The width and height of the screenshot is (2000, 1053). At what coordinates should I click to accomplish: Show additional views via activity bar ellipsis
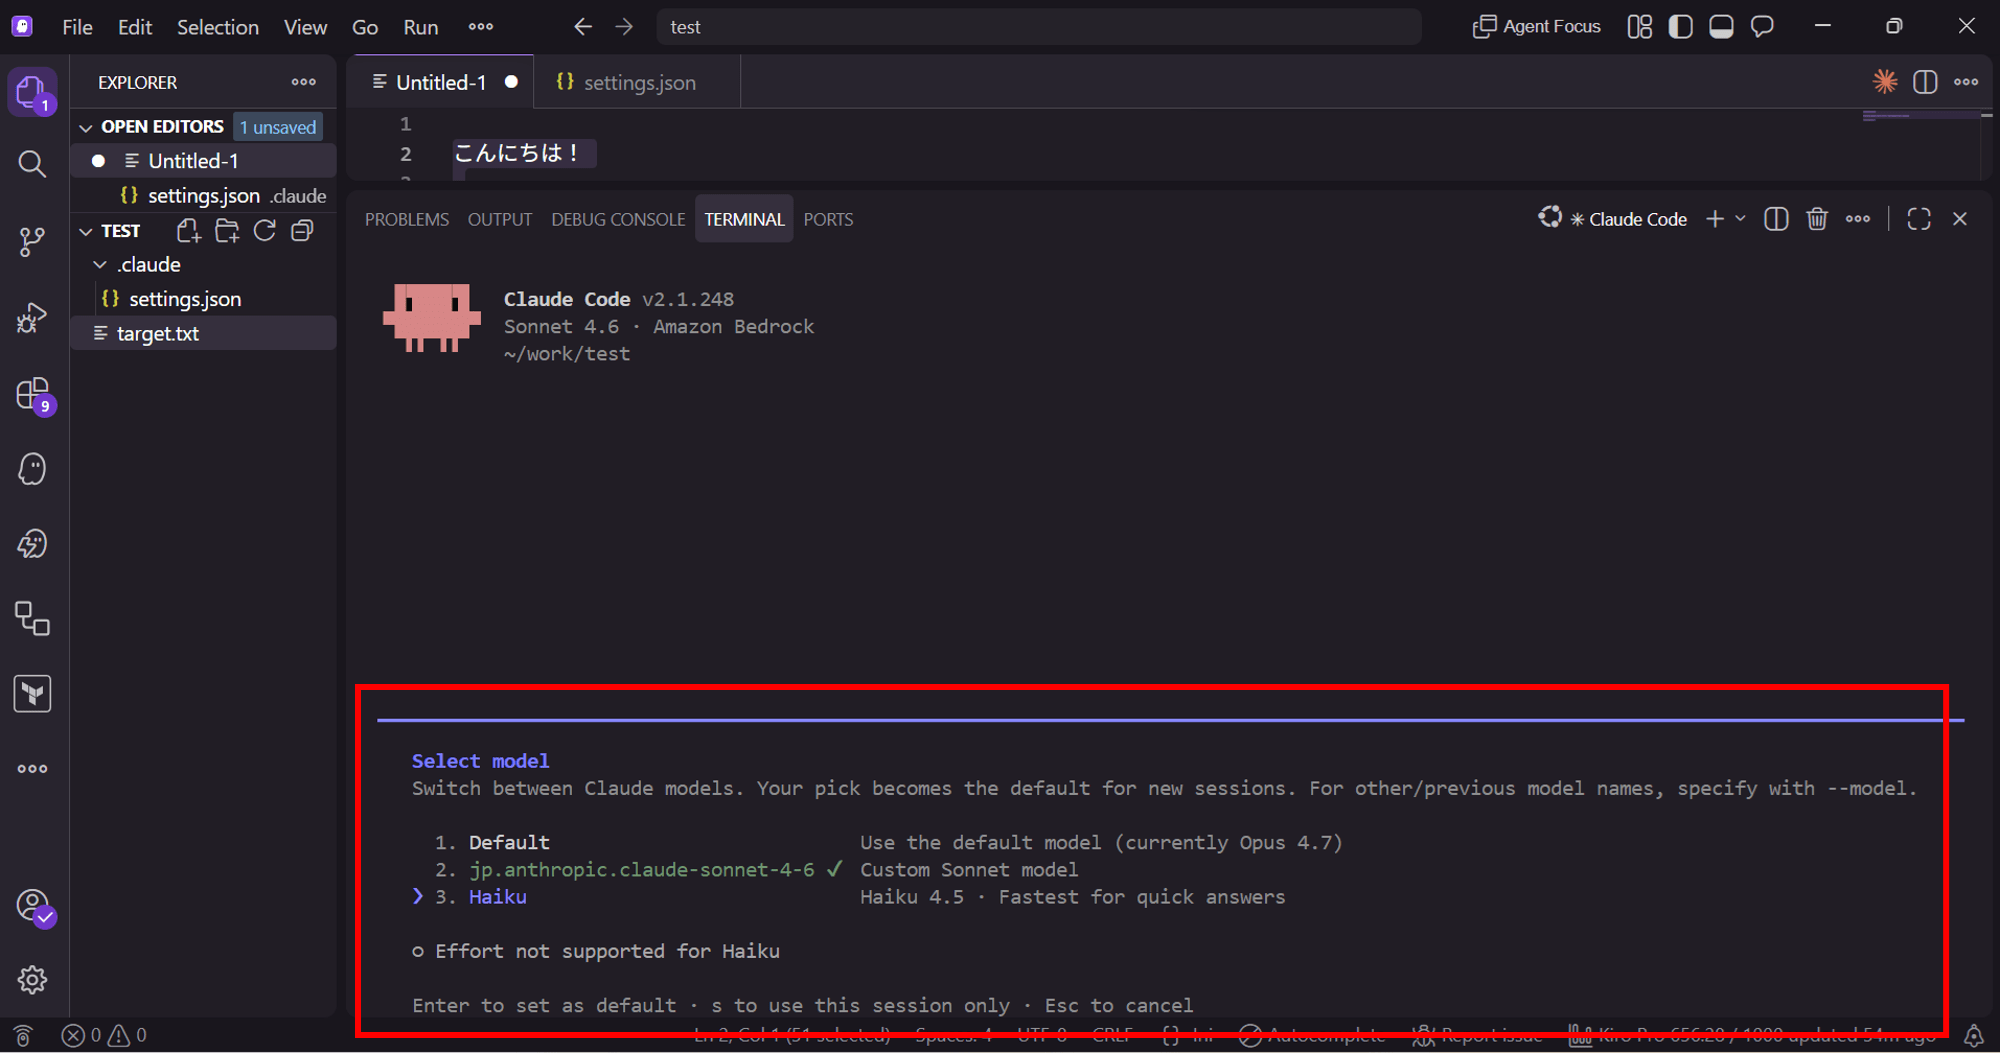click(x=32, y=769)
